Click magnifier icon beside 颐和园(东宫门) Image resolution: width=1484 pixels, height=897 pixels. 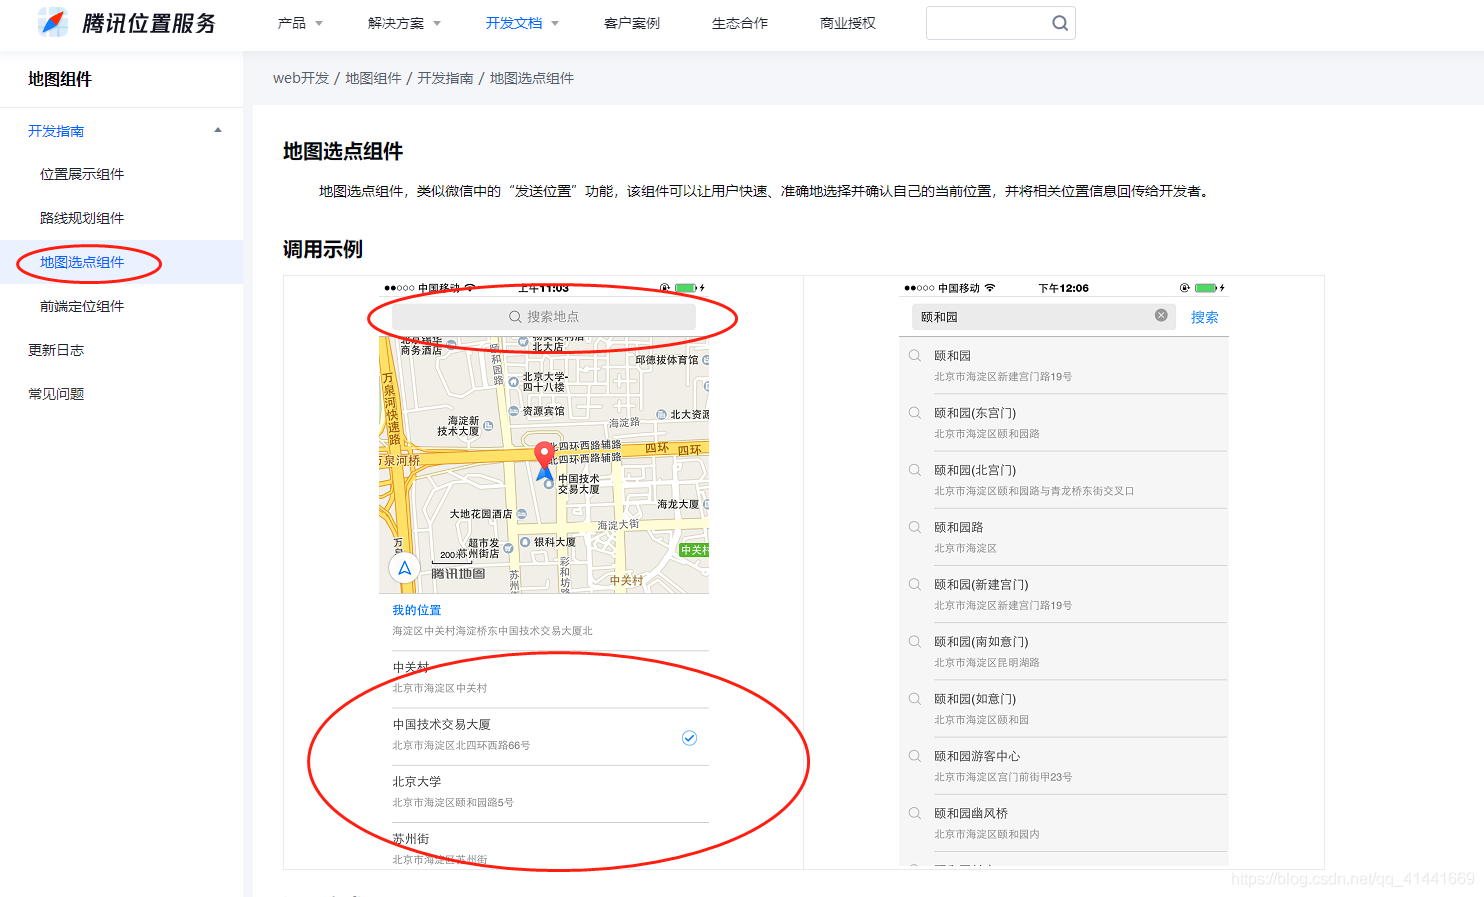coord(914,412)
